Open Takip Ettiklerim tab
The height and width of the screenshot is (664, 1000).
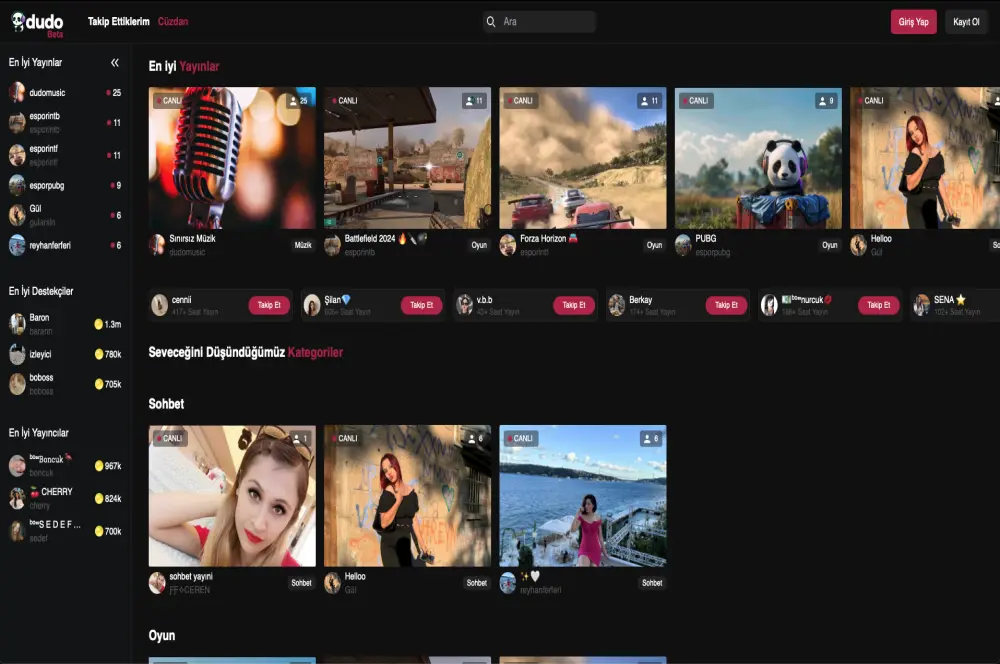[x=119, y=22]
